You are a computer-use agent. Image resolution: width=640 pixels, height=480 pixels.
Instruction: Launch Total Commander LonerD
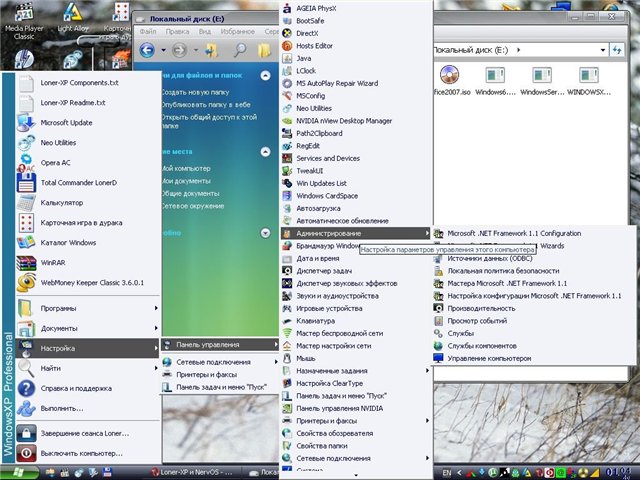pyautogui.click(x=88, y=182)
